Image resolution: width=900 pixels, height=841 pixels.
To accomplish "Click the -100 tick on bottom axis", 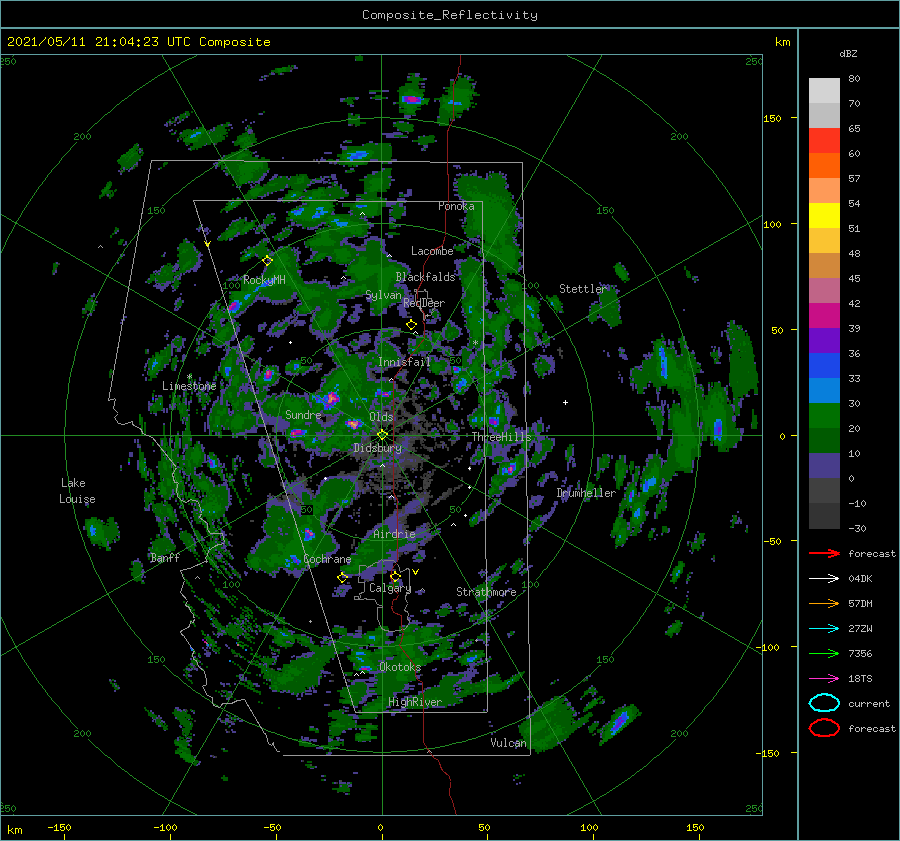I will [x=165, y=828].
